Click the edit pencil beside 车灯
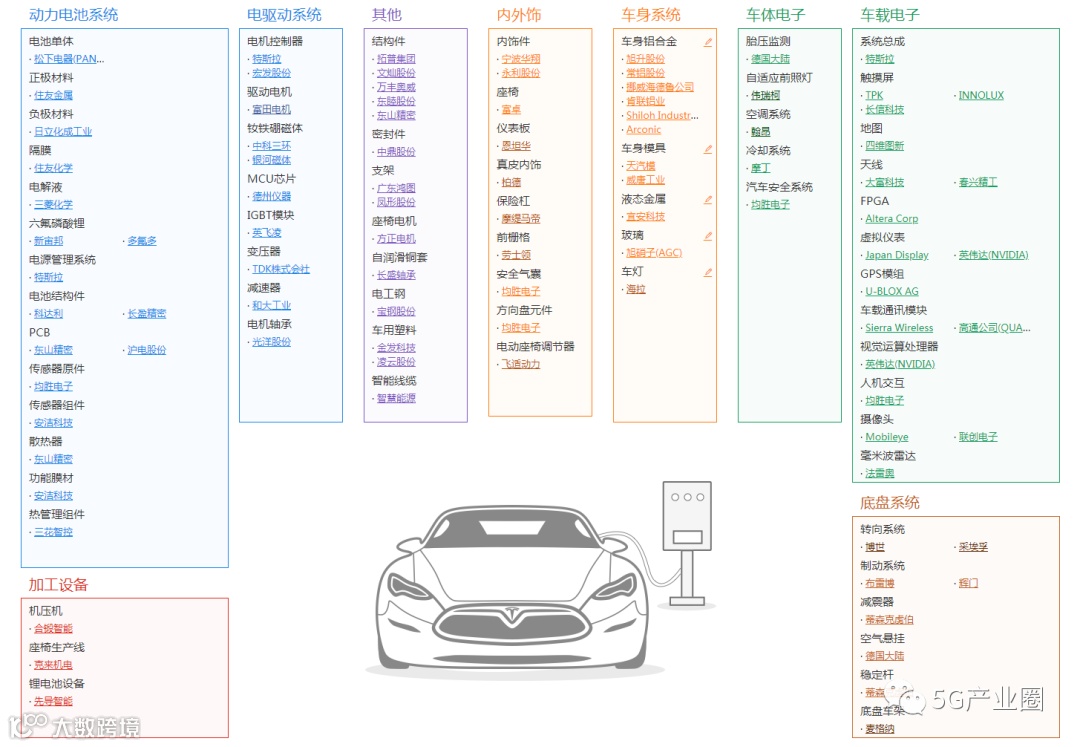1080x747 pixels. point(707,273)
